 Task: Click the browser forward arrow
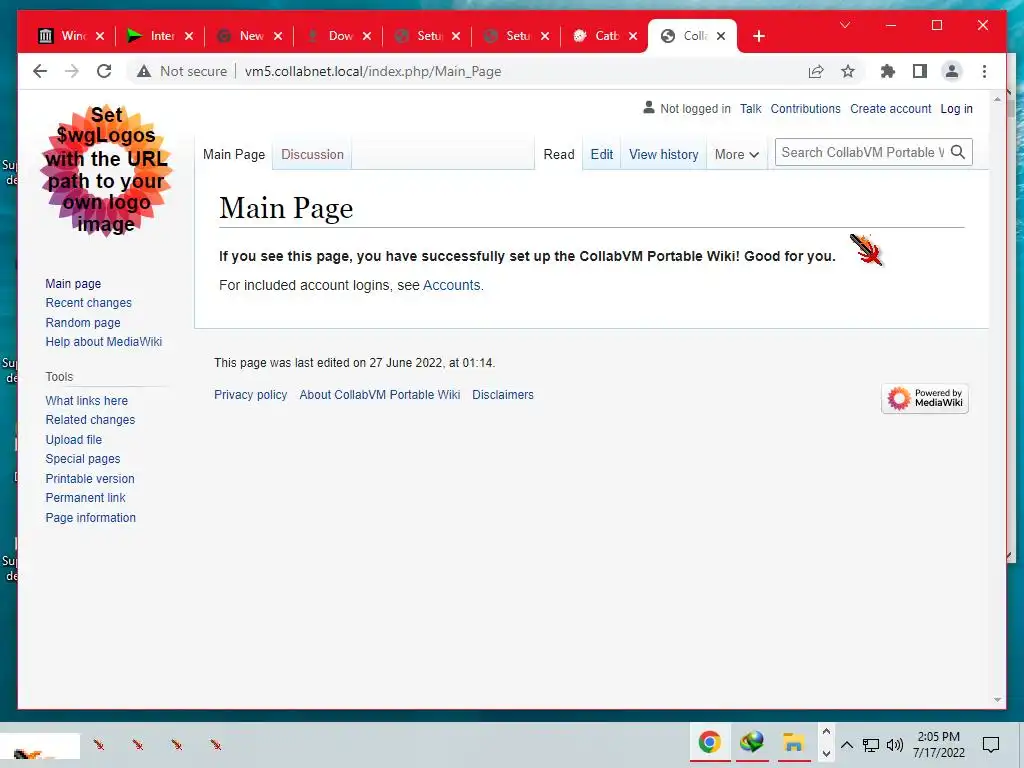(72, 71)
